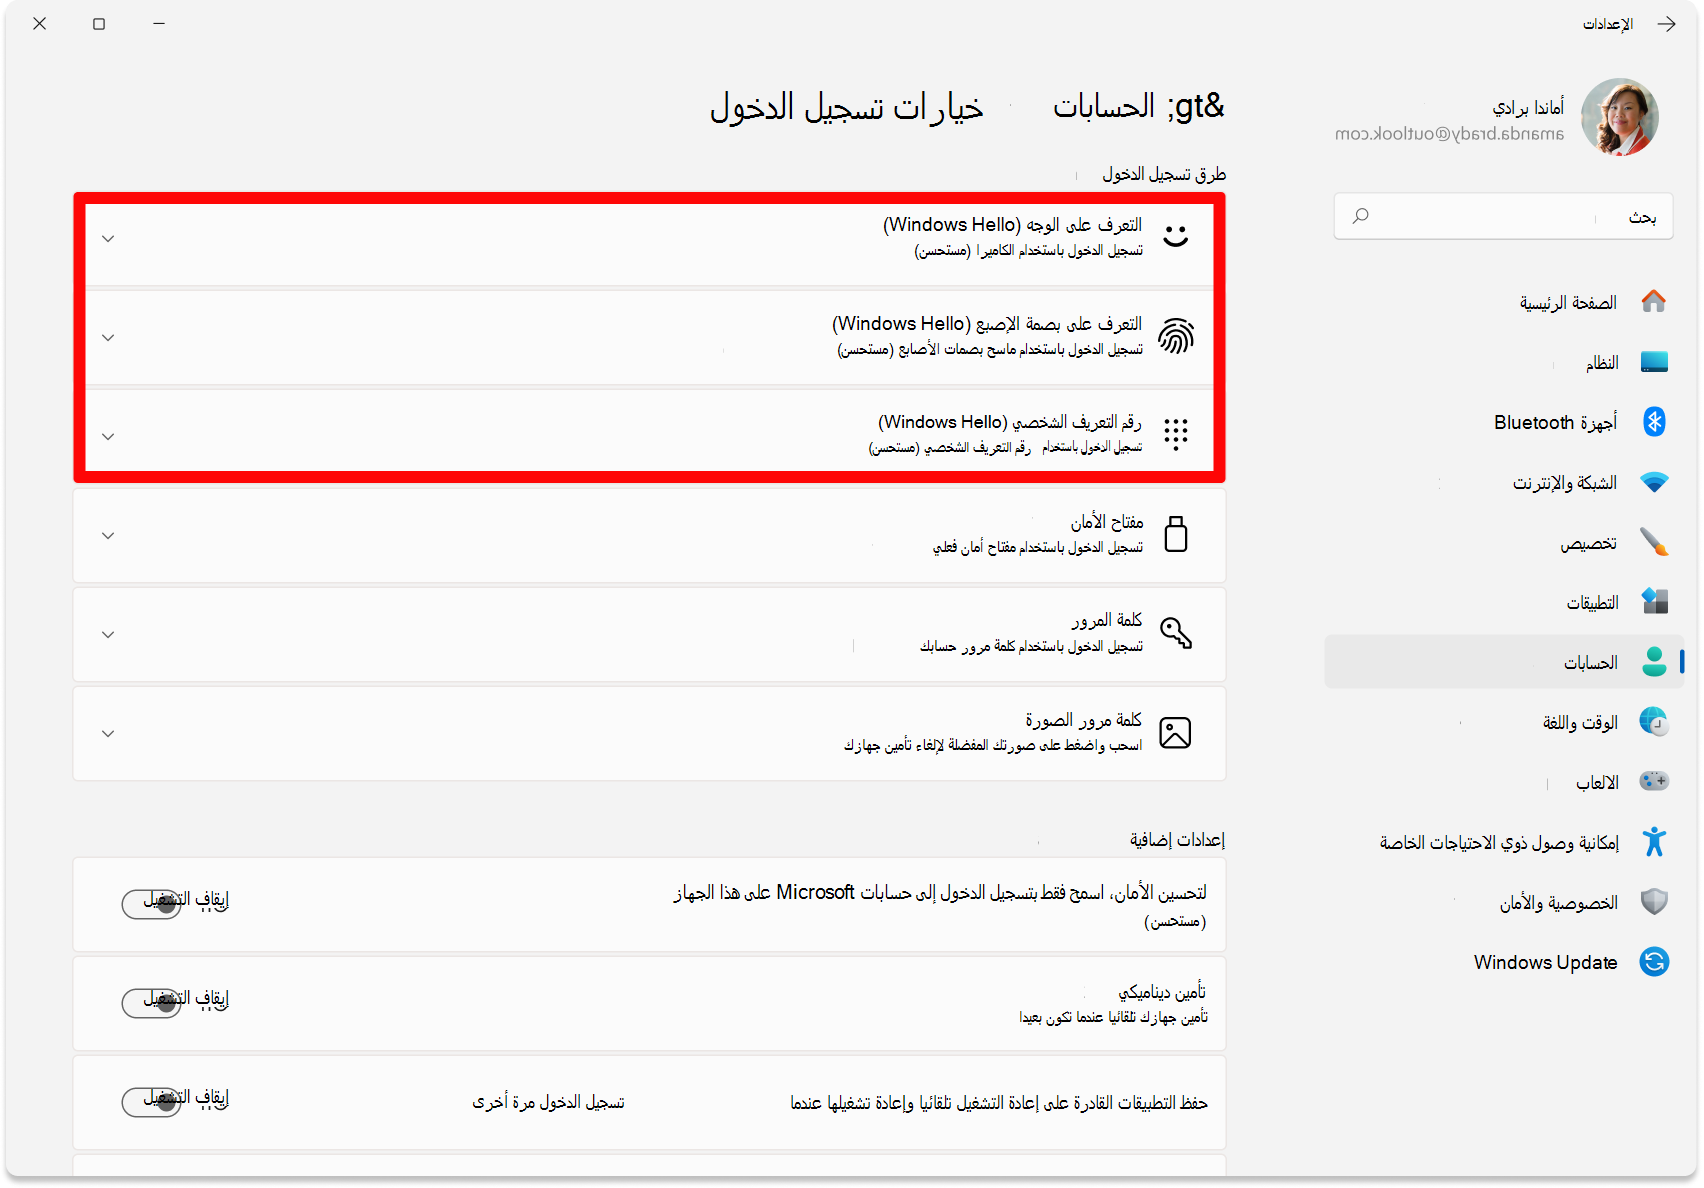This screenshot has height=1188, width=1704.
Task: Open التطبيقات settings category
Action: (x=1504, y=602)
